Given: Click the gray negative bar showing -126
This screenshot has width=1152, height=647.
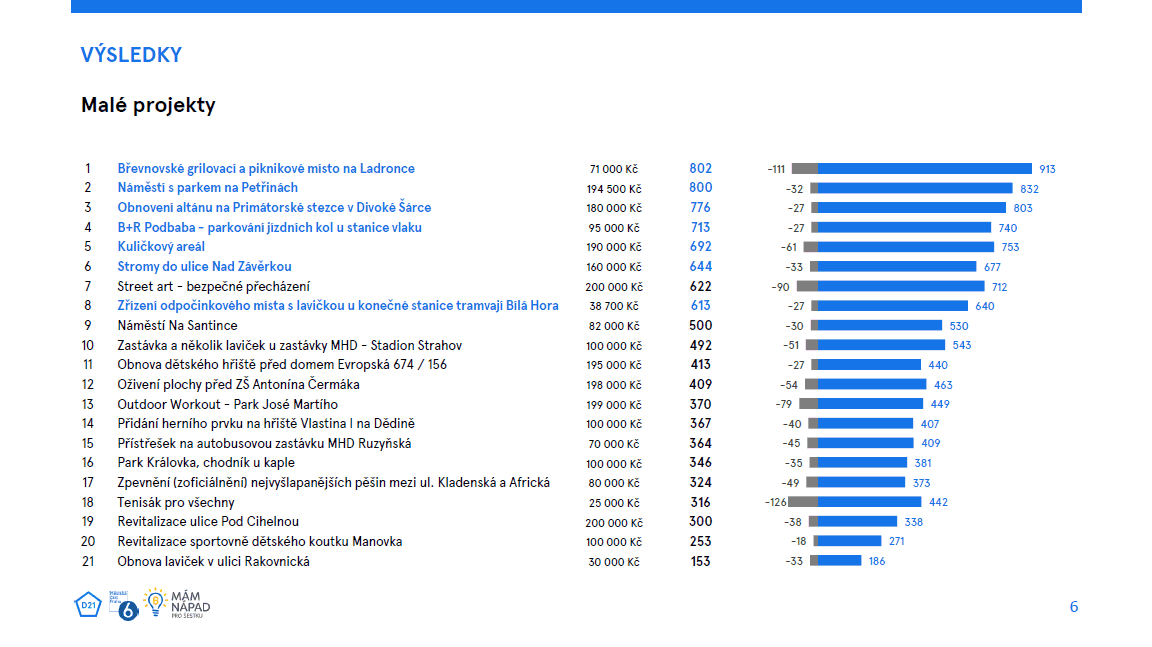Looking at the screenshot, I should click(802, 502).
